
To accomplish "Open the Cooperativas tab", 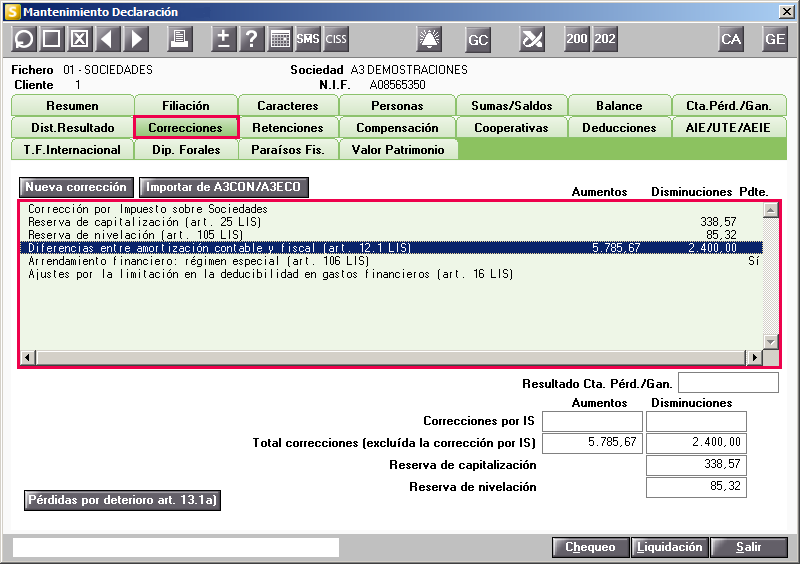I will click(x=512, y=128).
